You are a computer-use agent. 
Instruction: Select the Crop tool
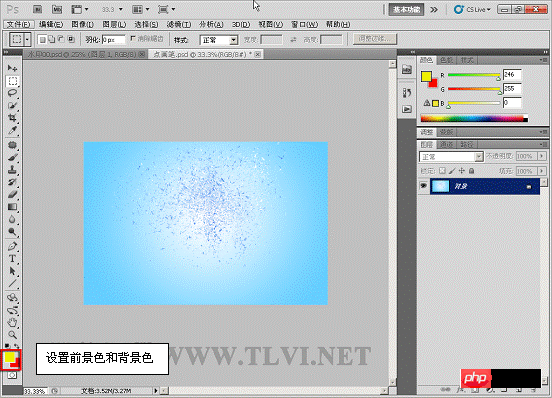[12, 118]
